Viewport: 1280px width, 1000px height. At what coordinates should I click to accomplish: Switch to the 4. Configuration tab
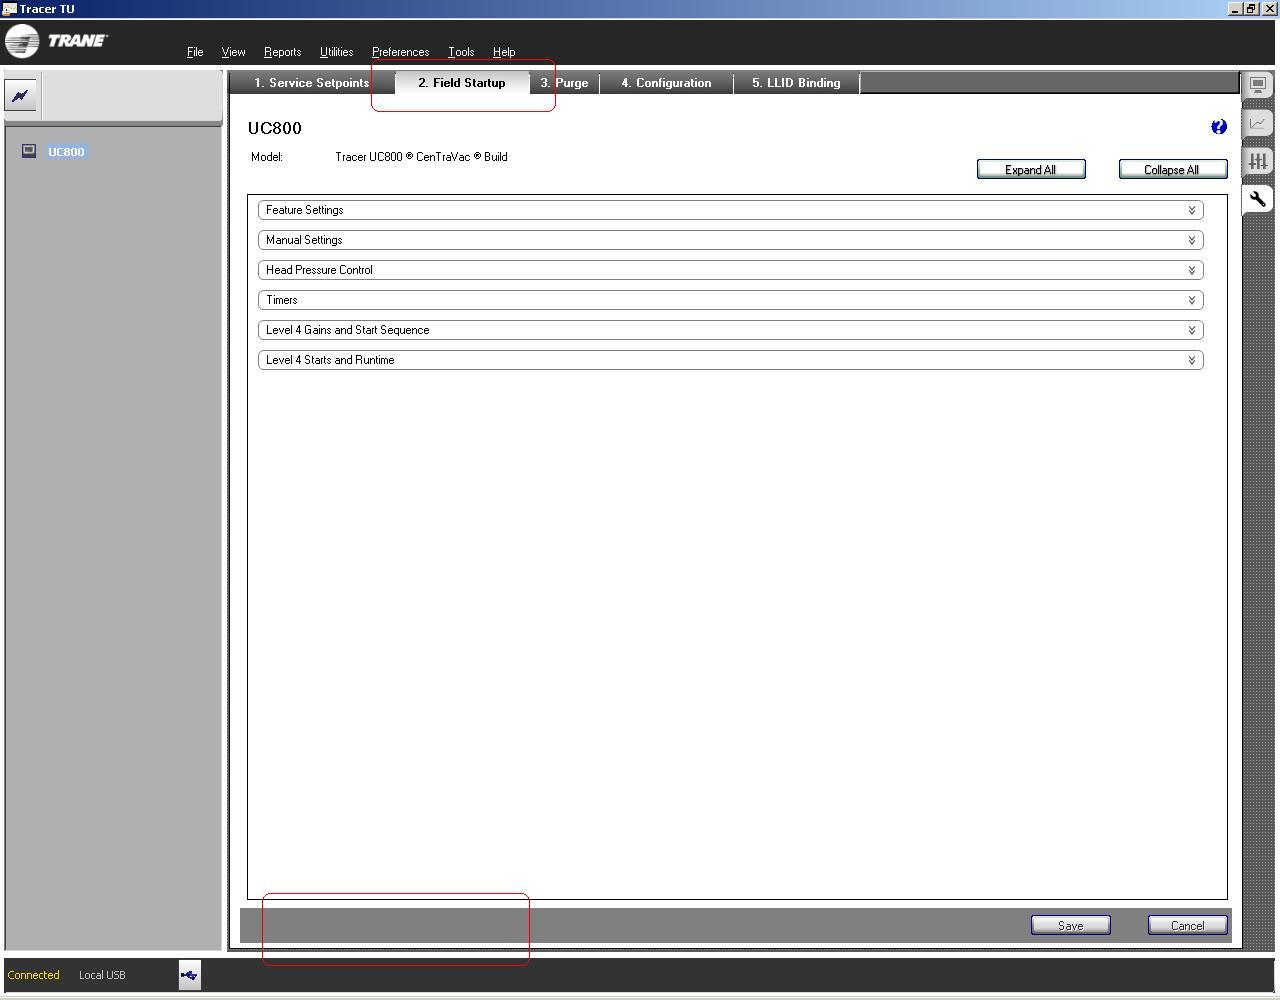(x=666, y=83)
